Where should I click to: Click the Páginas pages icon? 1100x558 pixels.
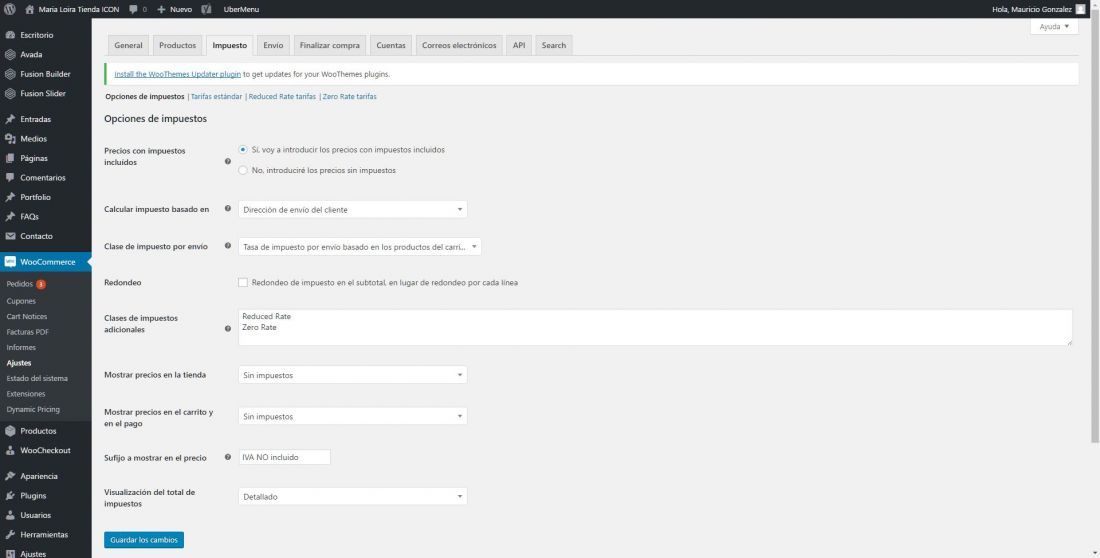10,158
